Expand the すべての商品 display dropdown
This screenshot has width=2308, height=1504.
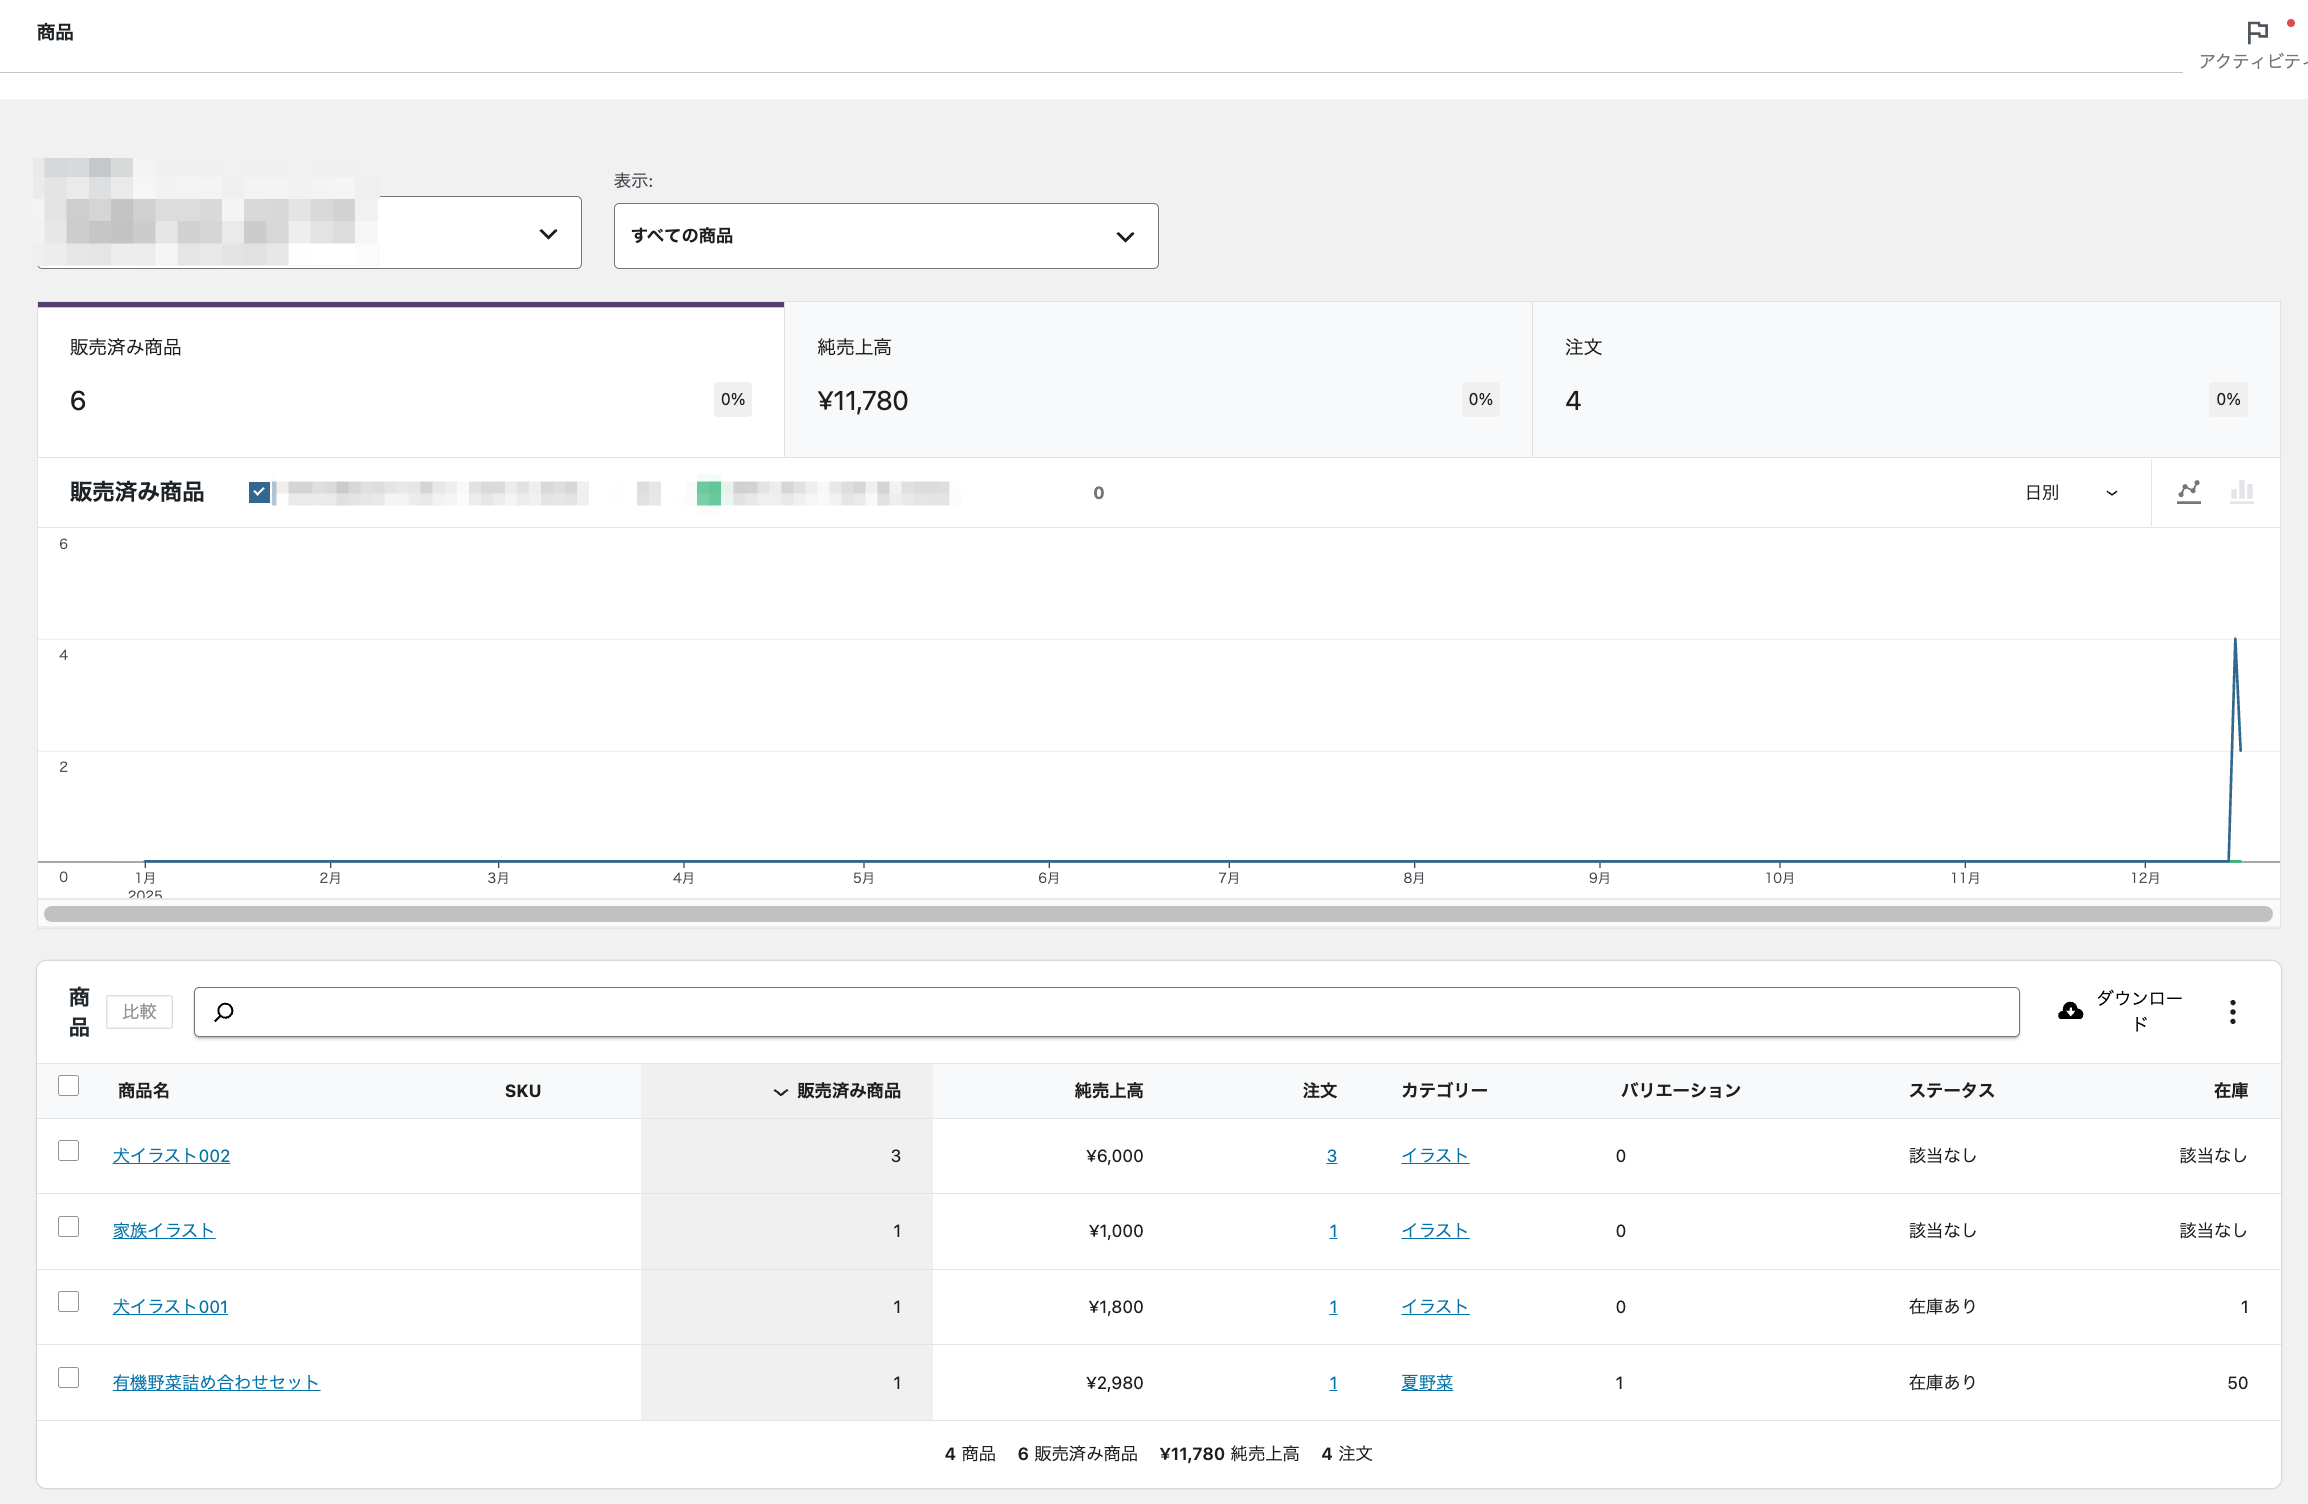pos(885,236)
